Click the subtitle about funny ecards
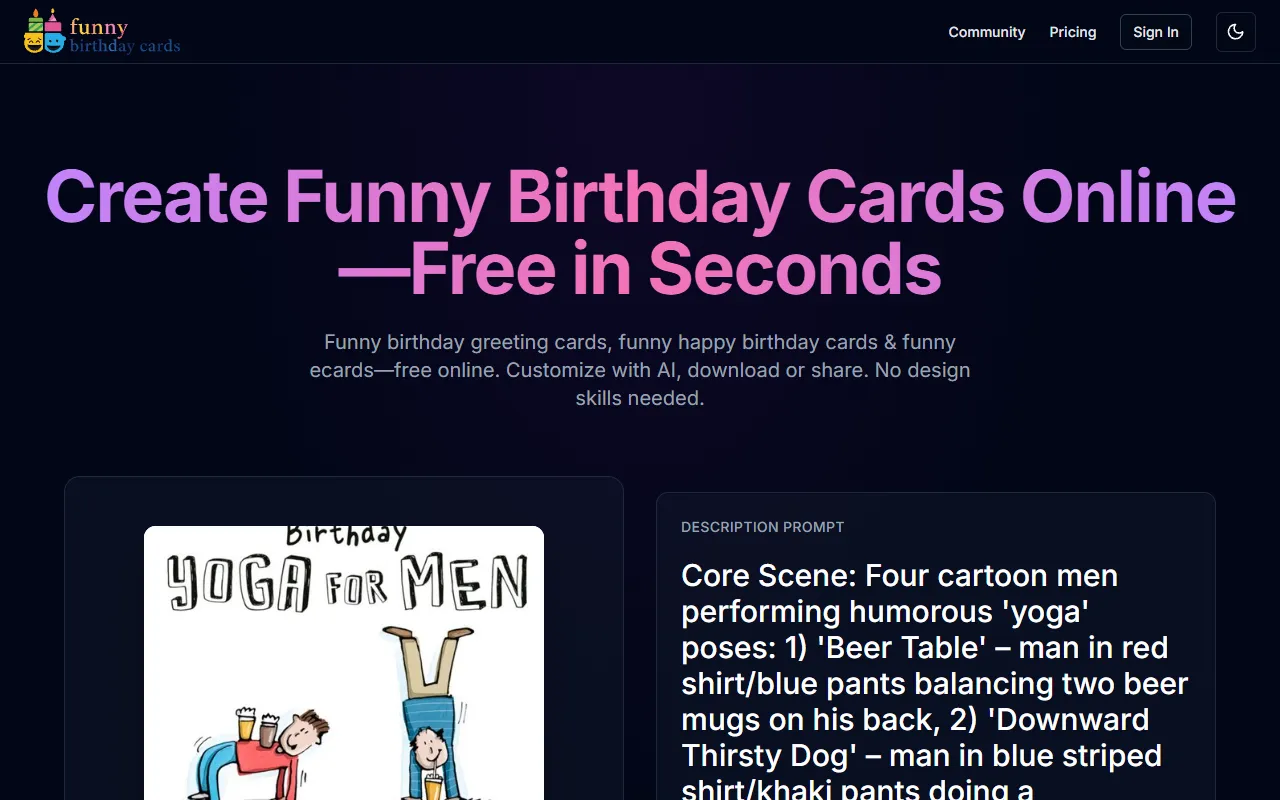 click(640, 370)
